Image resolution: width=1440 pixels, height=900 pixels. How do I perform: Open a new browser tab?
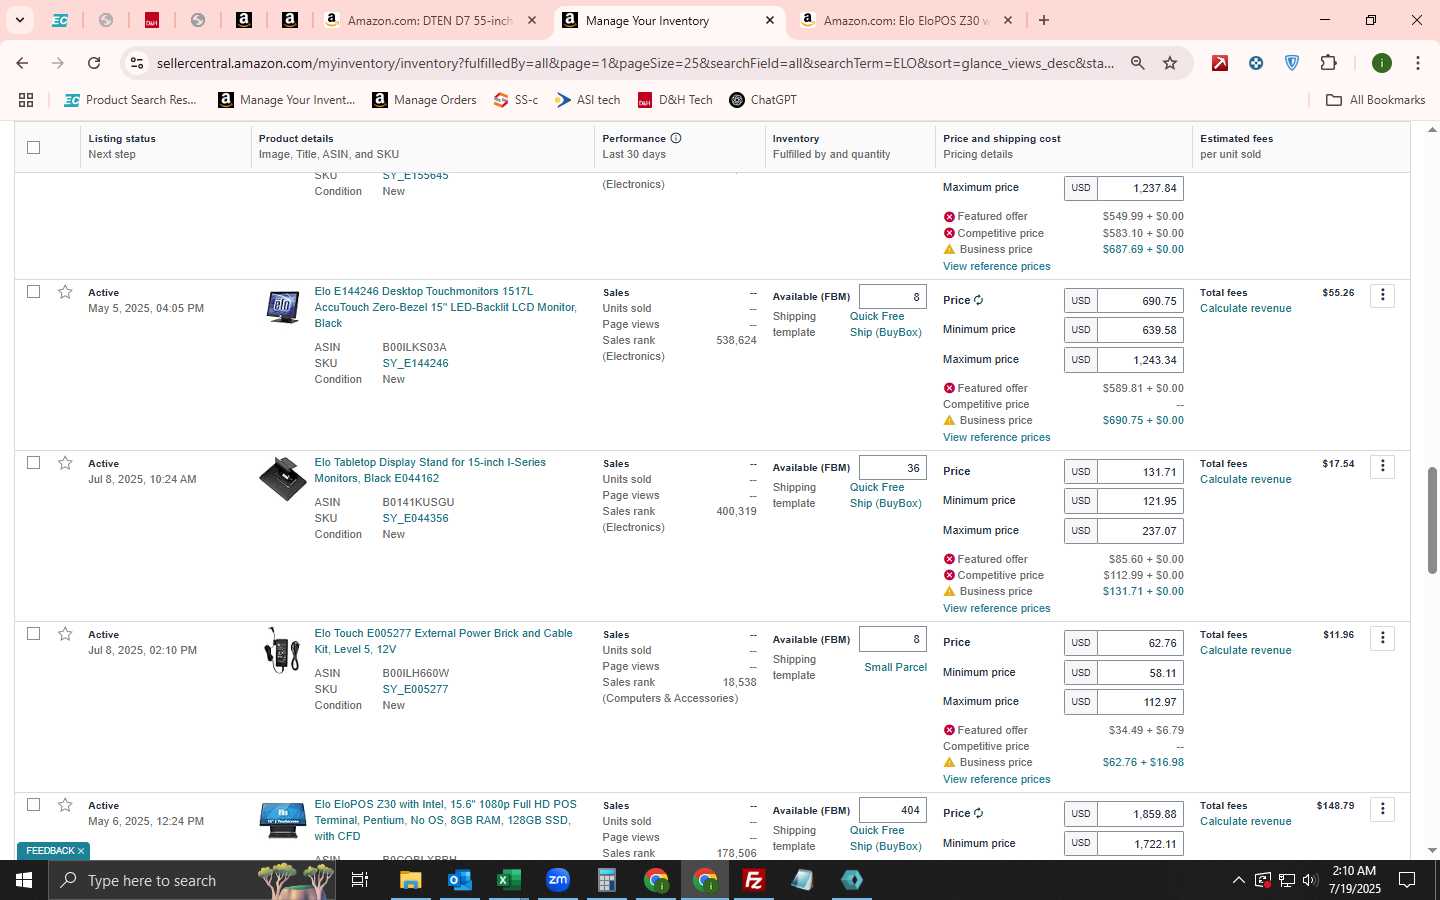[x=1044, y=20]
